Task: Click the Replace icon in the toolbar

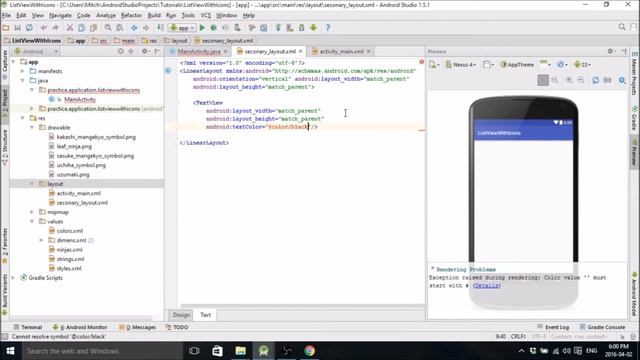Action: (x=120, y=28)
